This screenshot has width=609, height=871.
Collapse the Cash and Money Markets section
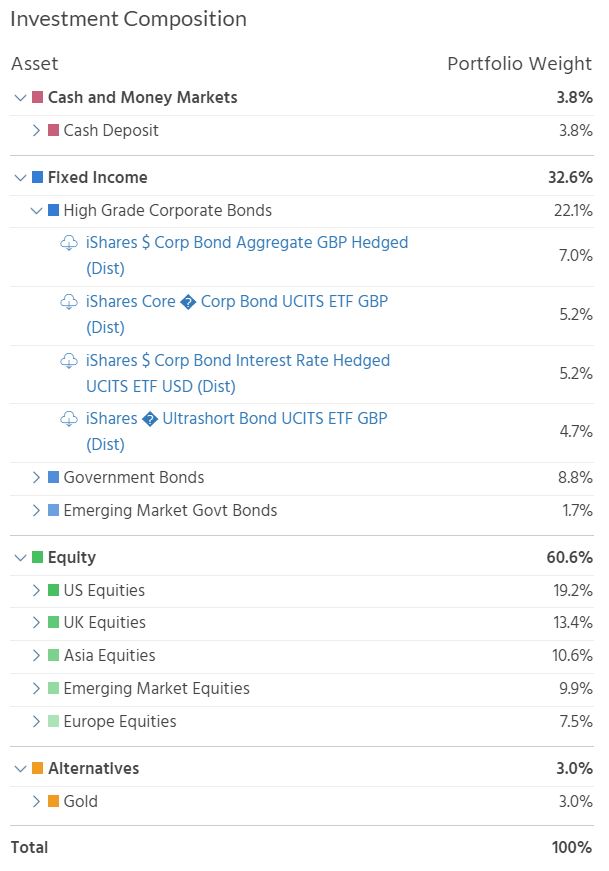click(x=21, y=98)
